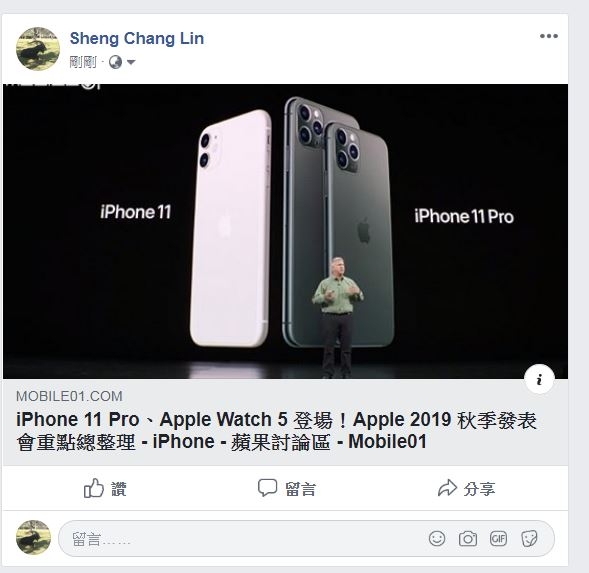The width and height of the screenshot is (589, 573).
Task: Click the speech bubble comment icon
Action: (x=267, y=488)
